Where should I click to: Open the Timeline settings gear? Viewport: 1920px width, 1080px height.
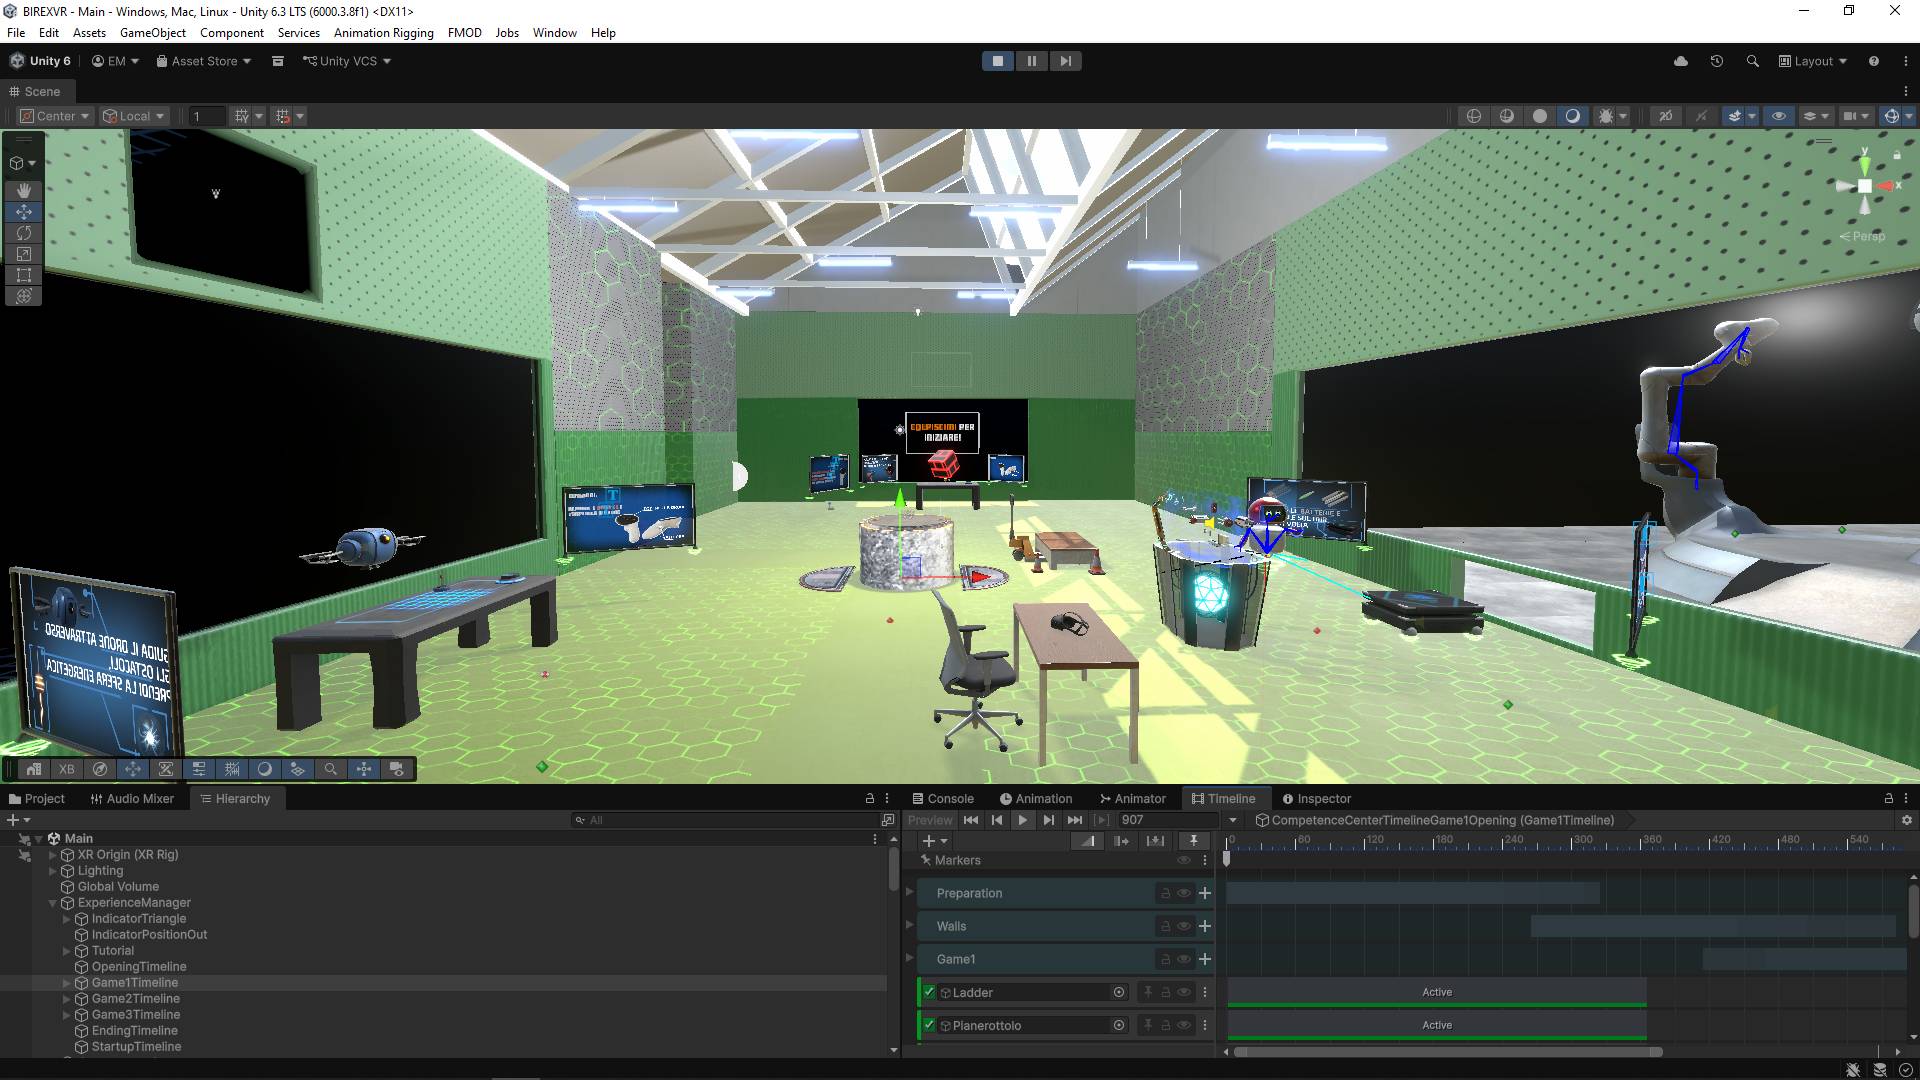[1906, 820]
